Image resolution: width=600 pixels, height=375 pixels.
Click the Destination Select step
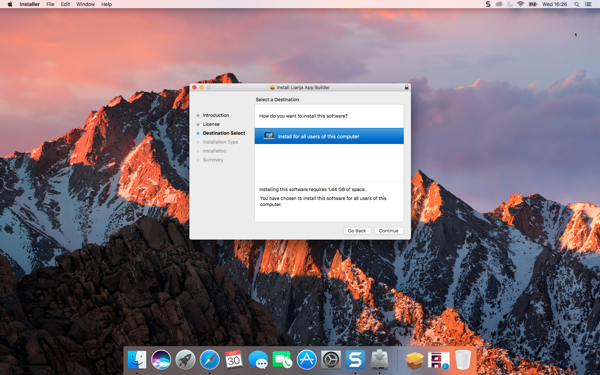(224, 133)
